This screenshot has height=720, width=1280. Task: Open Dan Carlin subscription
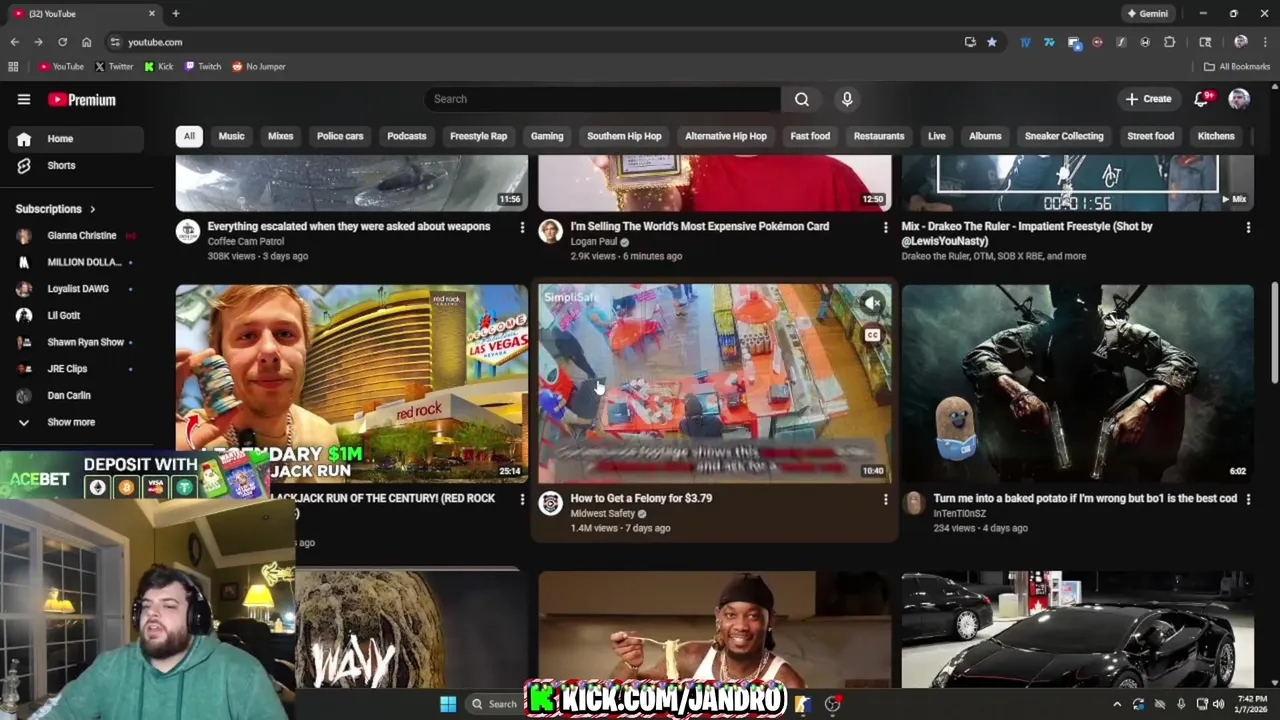pyautogui.click(x=76, y=395)
